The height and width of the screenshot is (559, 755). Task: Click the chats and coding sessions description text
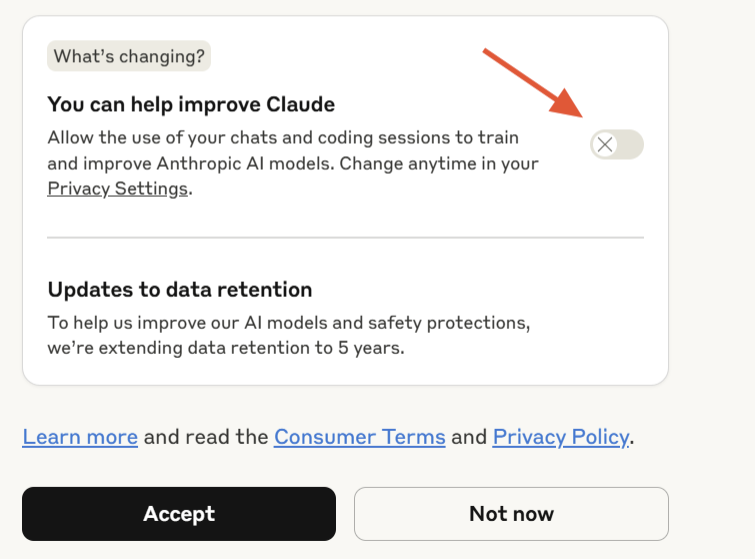(x=283, y=138)
